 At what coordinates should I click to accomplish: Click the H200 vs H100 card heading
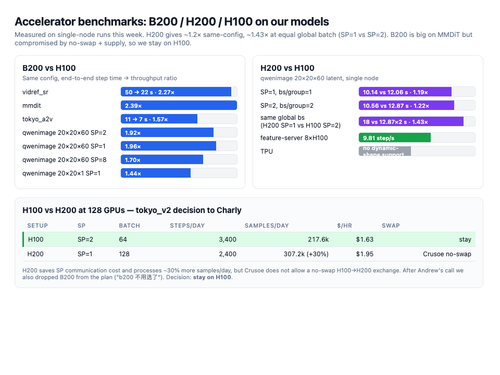coord(287,68)
